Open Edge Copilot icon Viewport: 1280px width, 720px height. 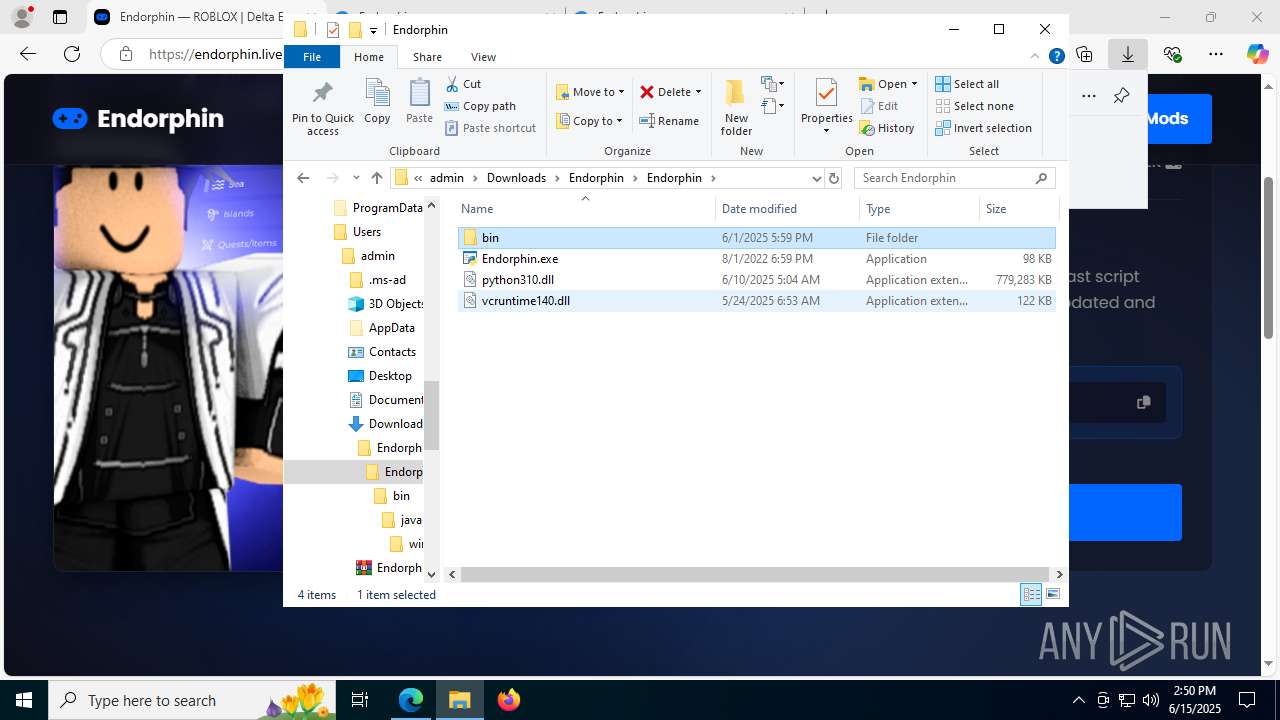pos(1257,54)
